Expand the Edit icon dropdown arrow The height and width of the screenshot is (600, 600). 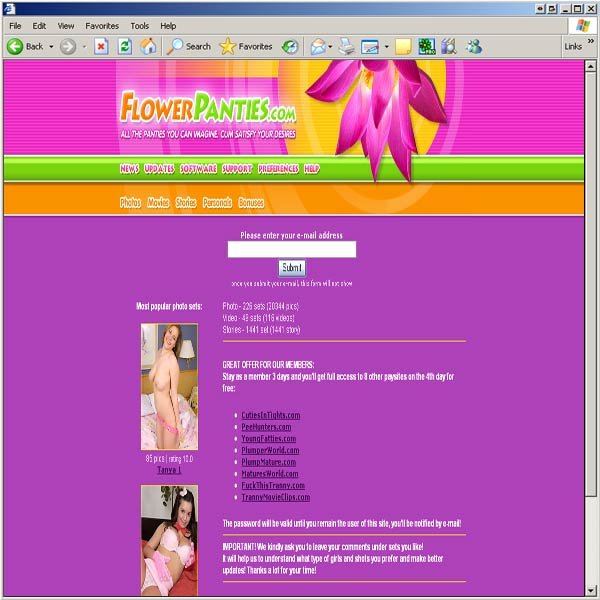pos(386,47)
